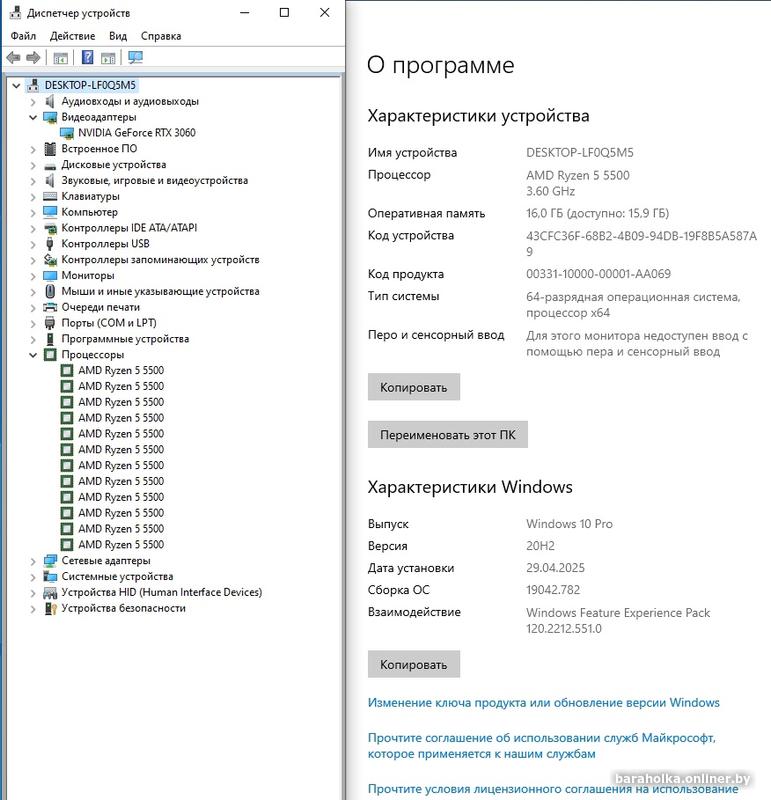Image resolution: width=771 pixels, height=800 pixels.
Task: Click the Компьютер monitor icon
Action: pyautogui.click(x=50, y=212)
